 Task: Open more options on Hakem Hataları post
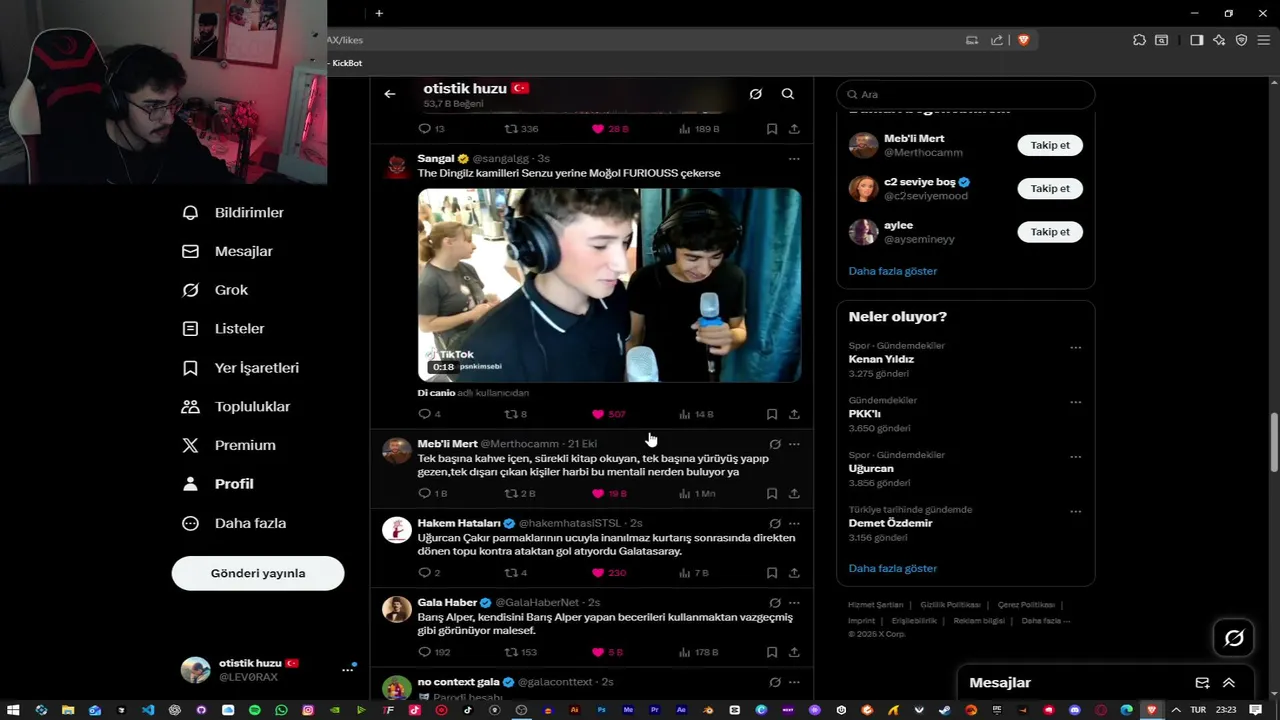(794, 523)
